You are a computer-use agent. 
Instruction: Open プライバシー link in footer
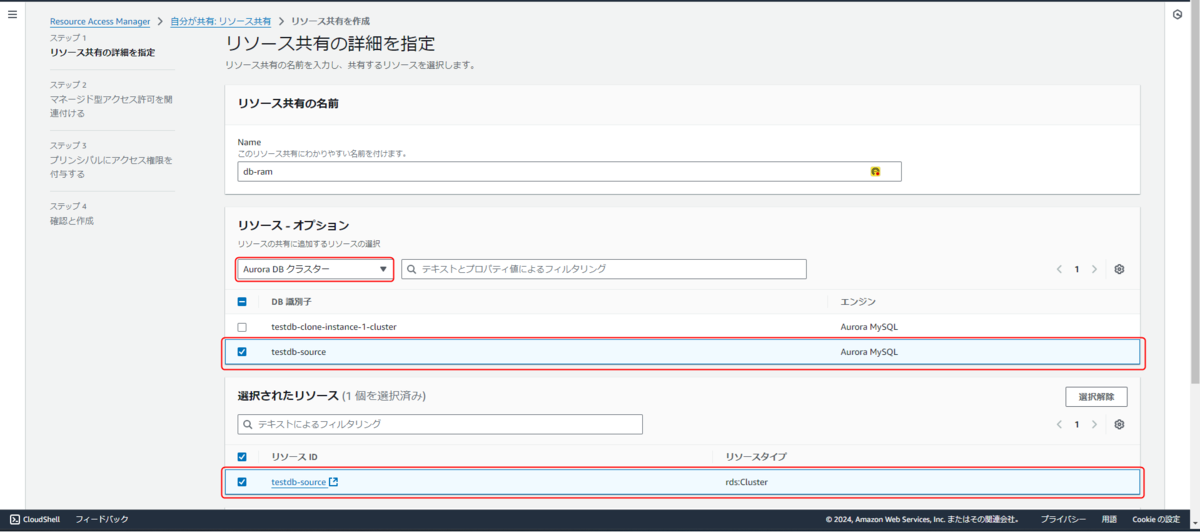[x=1063, y=519]
